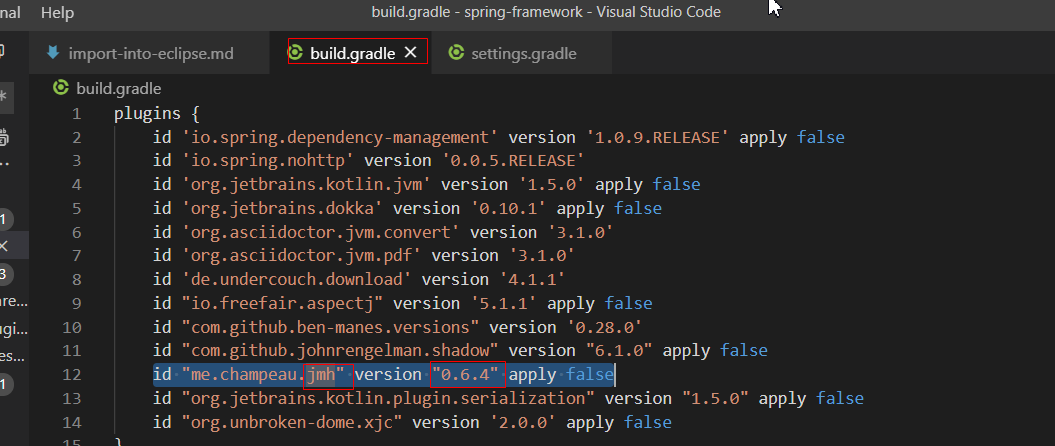Screen dimensions: 1055x446
Task: Select the build.gradle editor tab
Action: click(x=352, y=53)
